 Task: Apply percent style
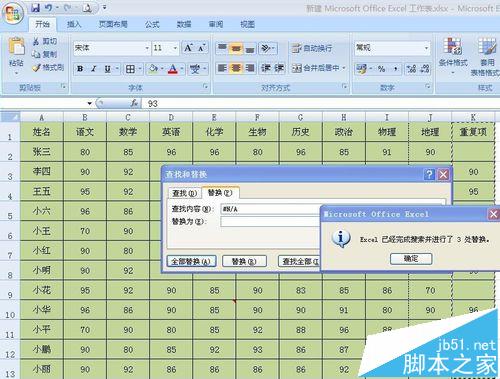pos(381,69)
